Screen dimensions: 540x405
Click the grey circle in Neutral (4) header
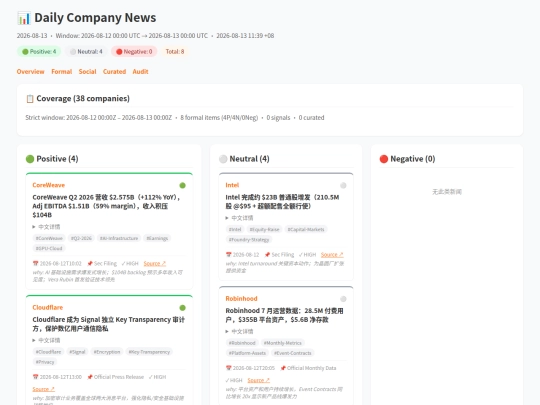pos(223,159)
